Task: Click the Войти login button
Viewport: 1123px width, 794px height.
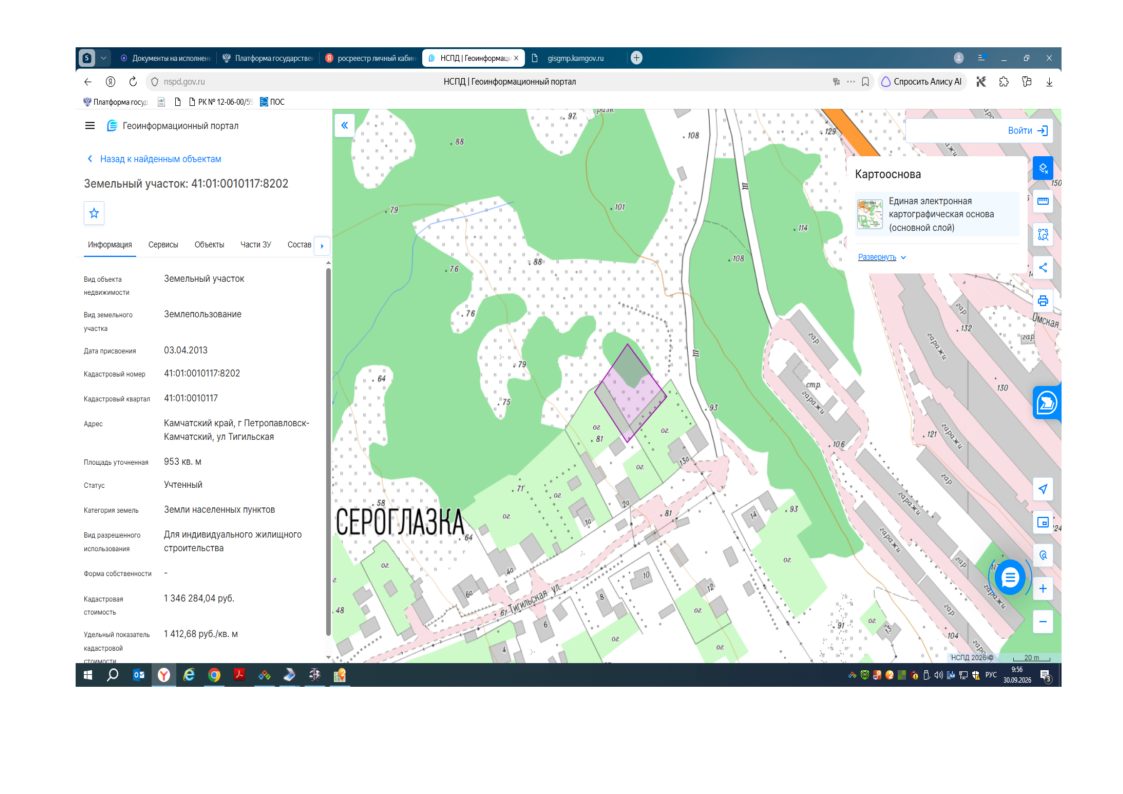Action: coord(1027,130)
